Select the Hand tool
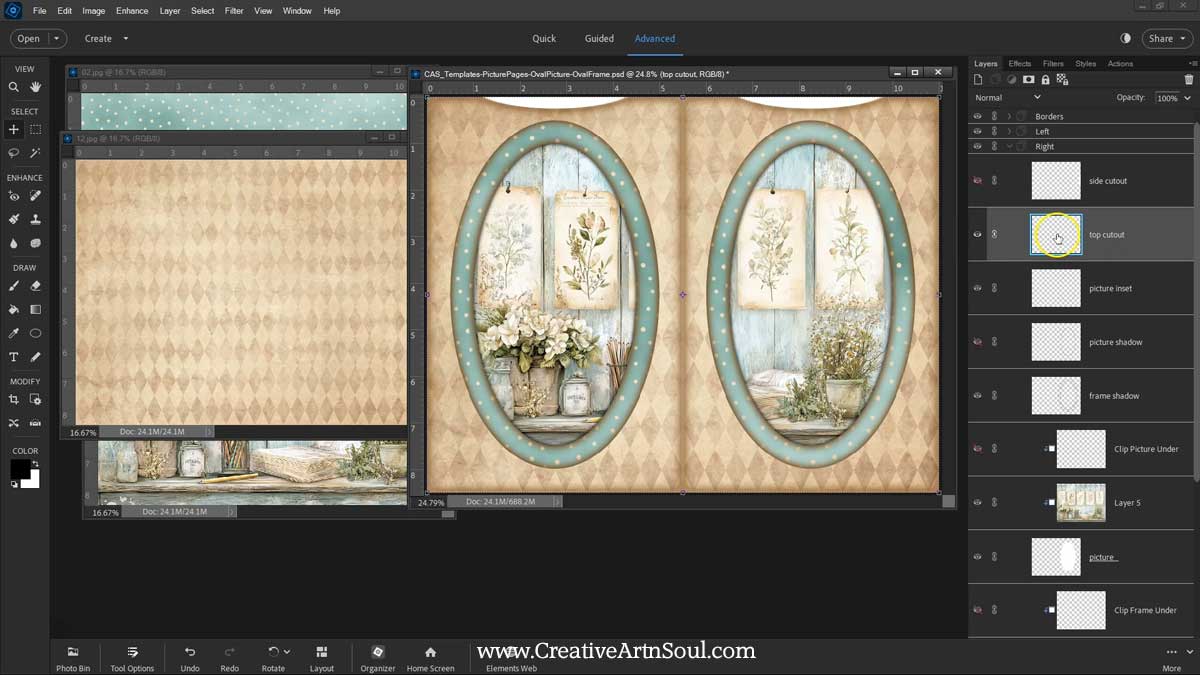 (x=36, y=87)
